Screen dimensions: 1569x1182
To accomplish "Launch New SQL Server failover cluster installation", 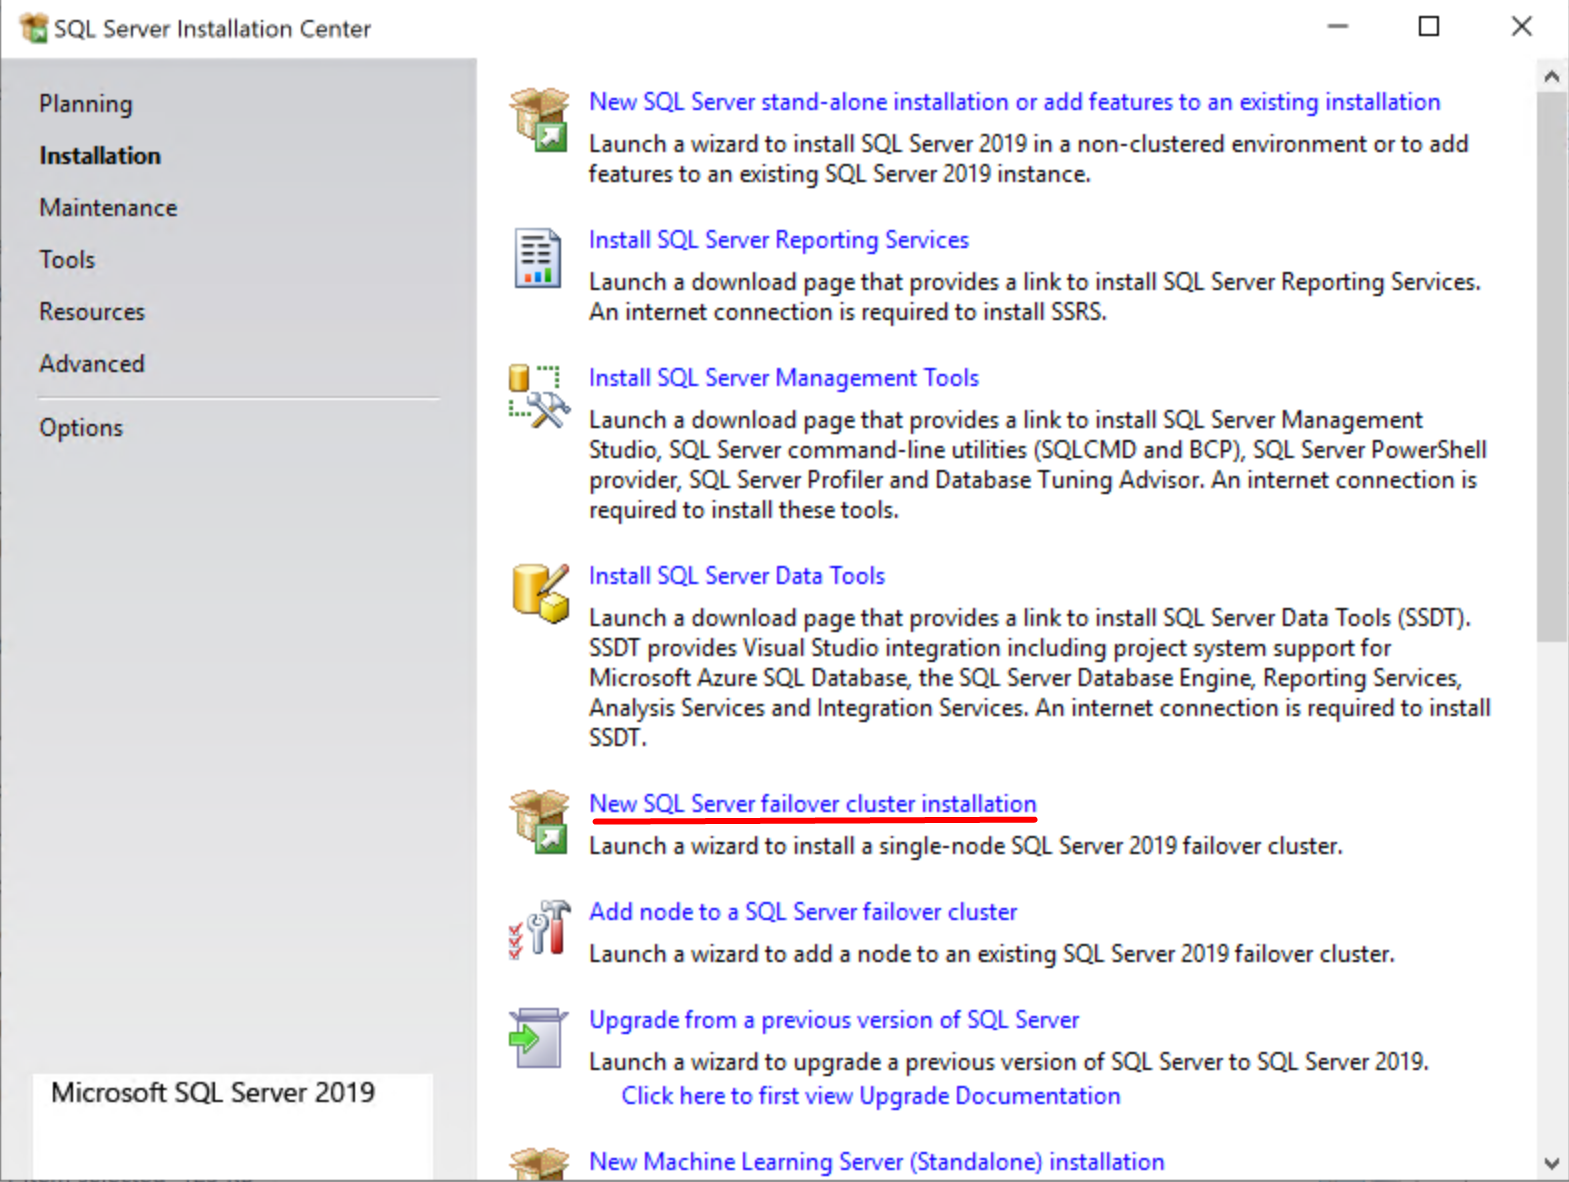I will point(812,804).
